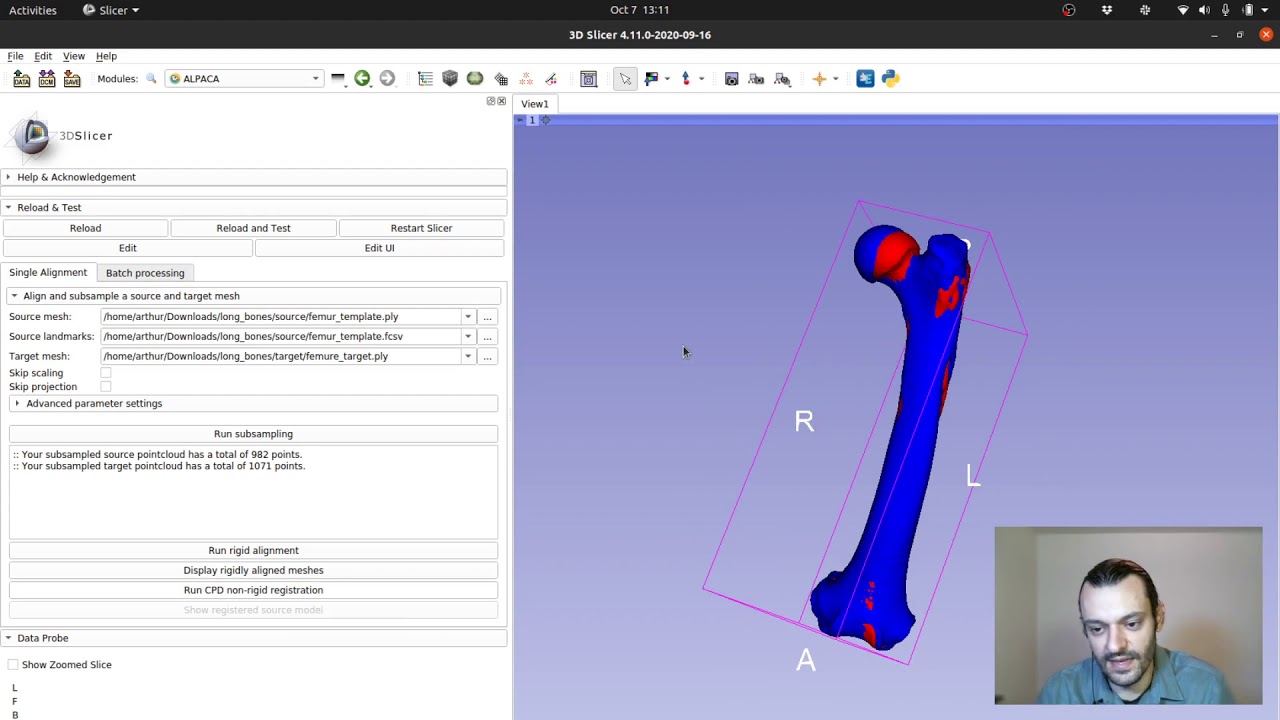
Task: Click Run CPD non-rigid registration
Action: (x=253, y=590)
